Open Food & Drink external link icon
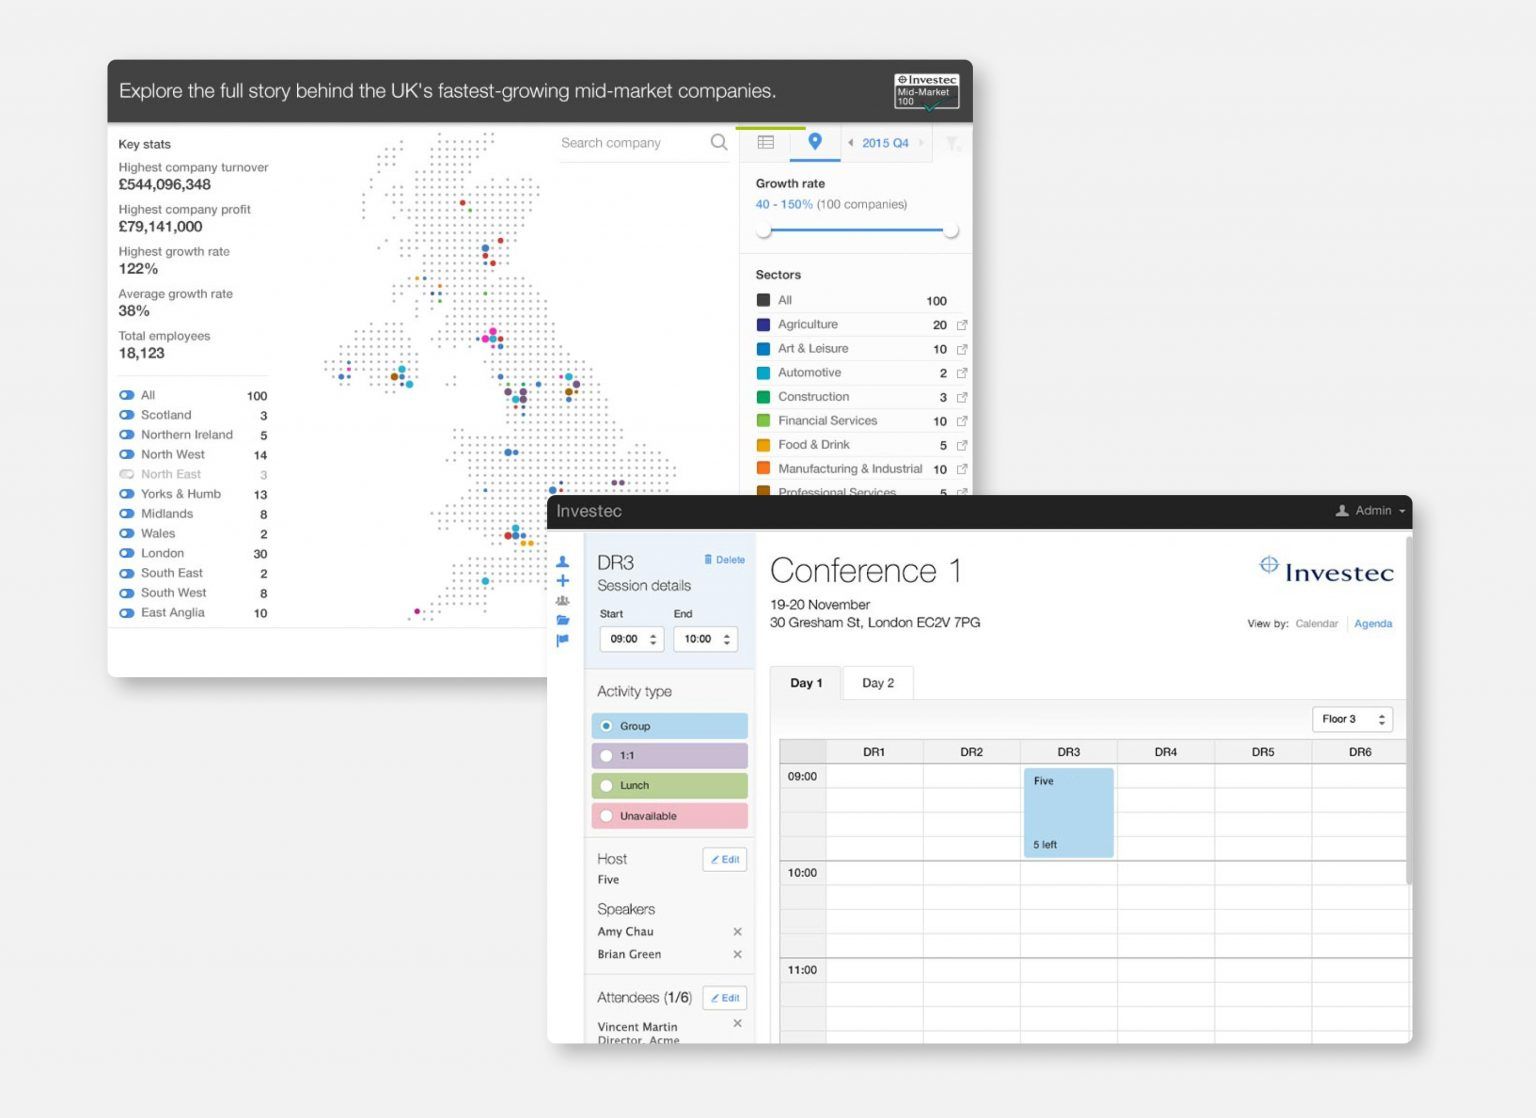 coord(962,445)
